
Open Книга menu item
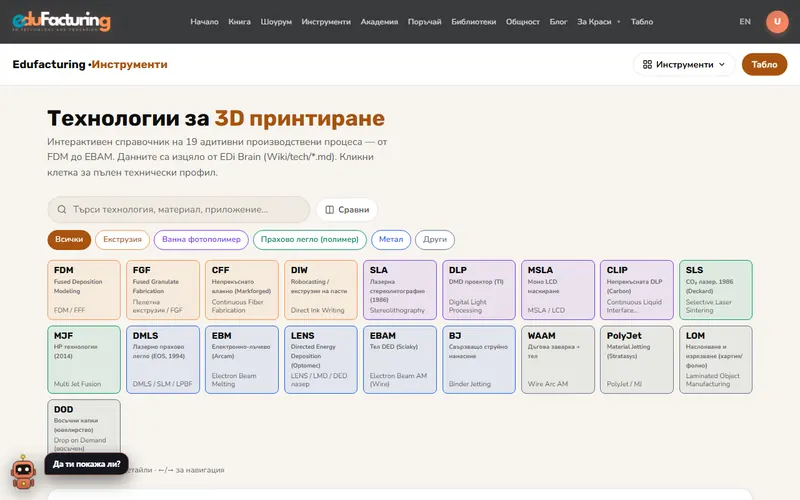[239, 22]
